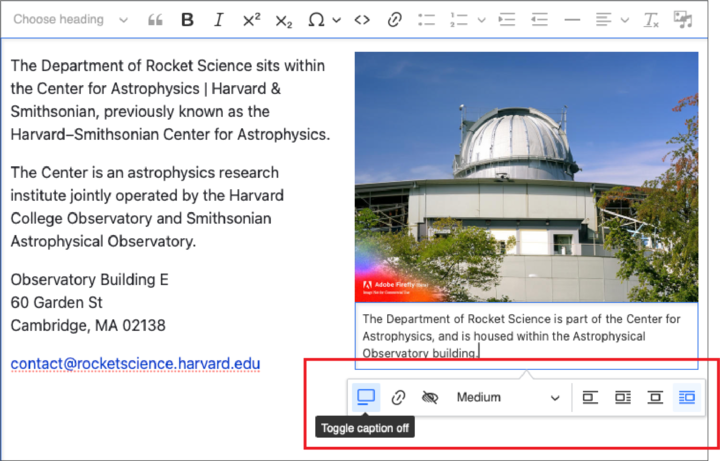
Task: Click the '60 Garden St' line
Action: click(x=56, y=302)
